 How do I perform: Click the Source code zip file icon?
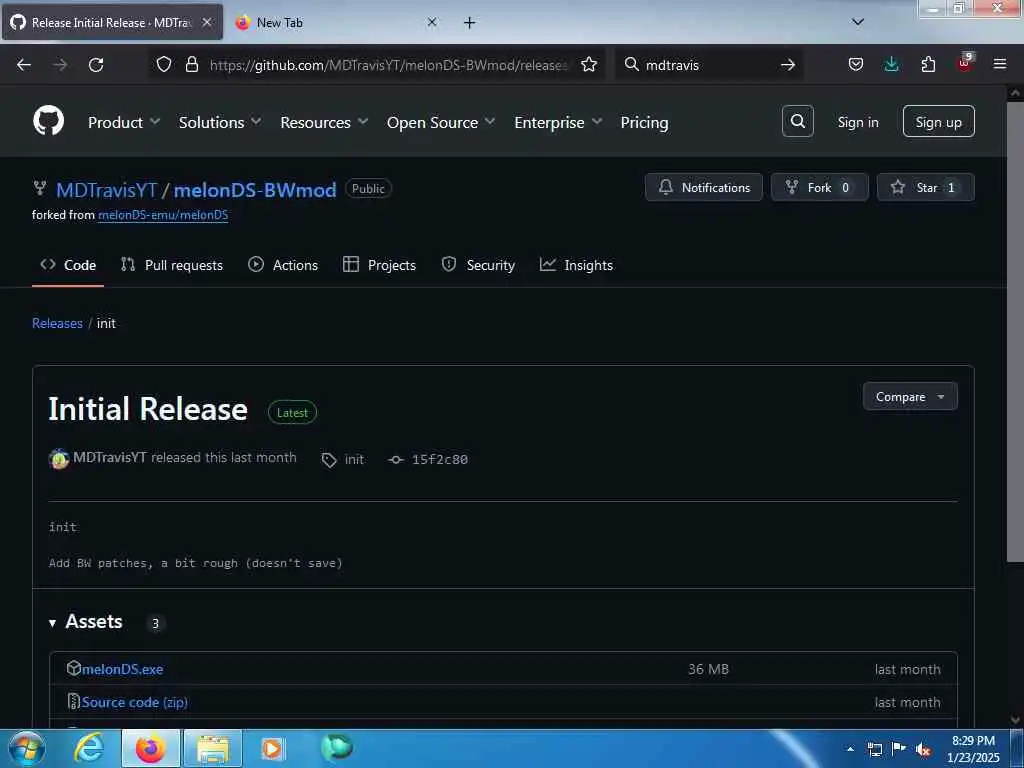74,701
